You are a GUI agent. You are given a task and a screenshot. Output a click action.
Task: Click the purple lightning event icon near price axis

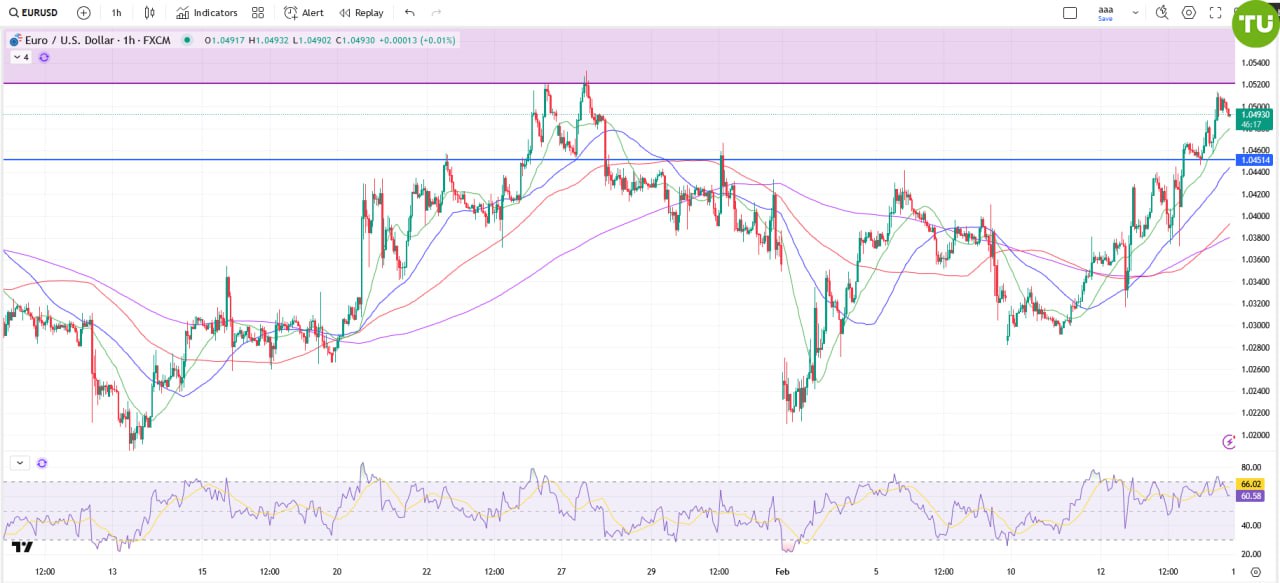click(x=1229, y=442)
